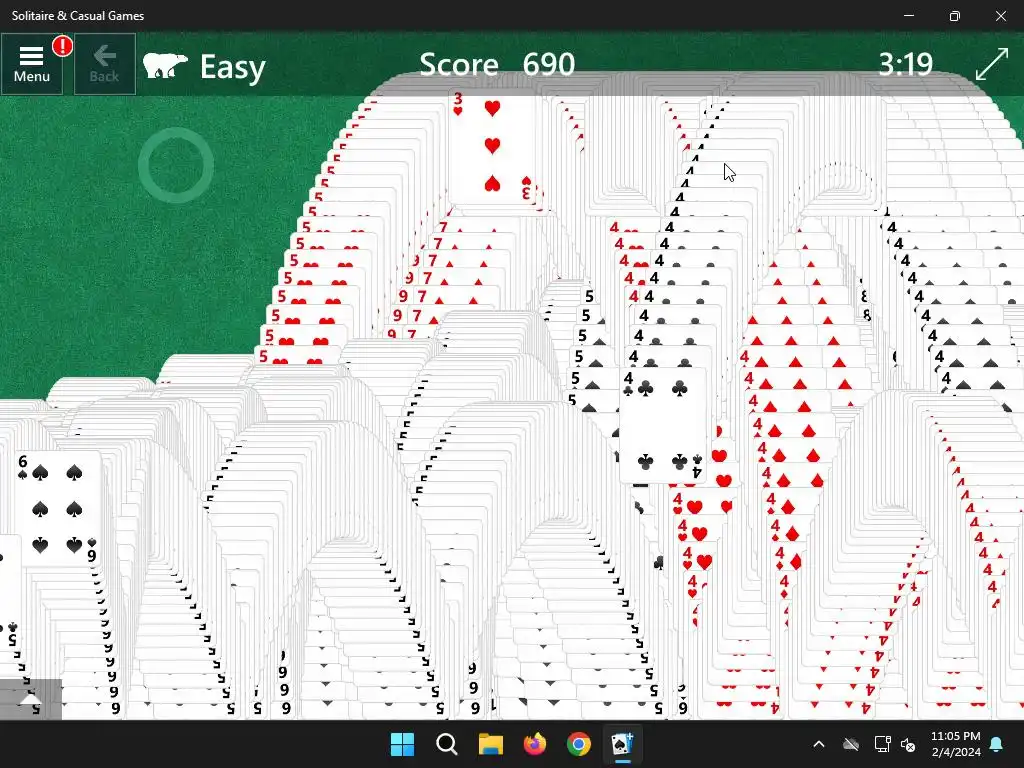Launch Firefox from taskbar

pyautogui.click(x=535, y=744)
